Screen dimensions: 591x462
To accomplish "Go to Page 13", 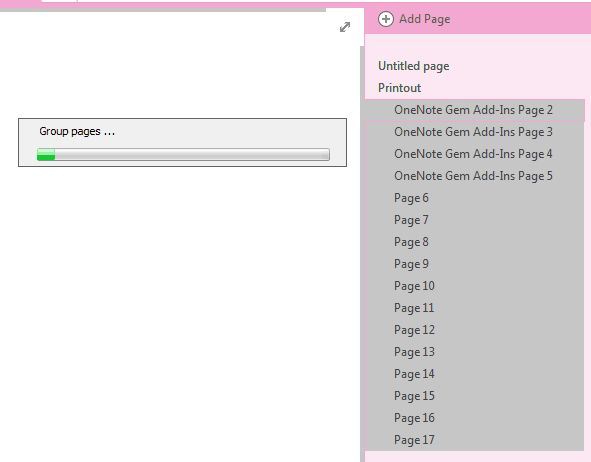I will (475, 352).
